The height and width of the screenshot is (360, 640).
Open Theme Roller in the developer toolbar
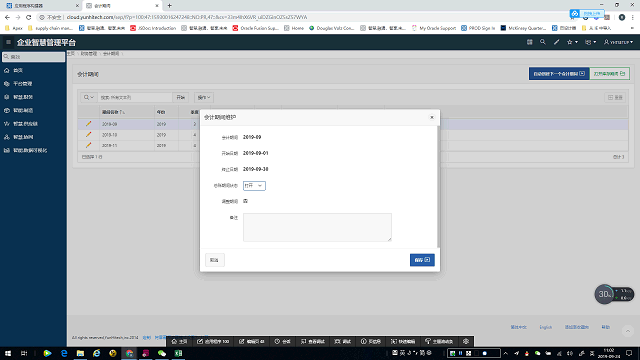[439, 341]
